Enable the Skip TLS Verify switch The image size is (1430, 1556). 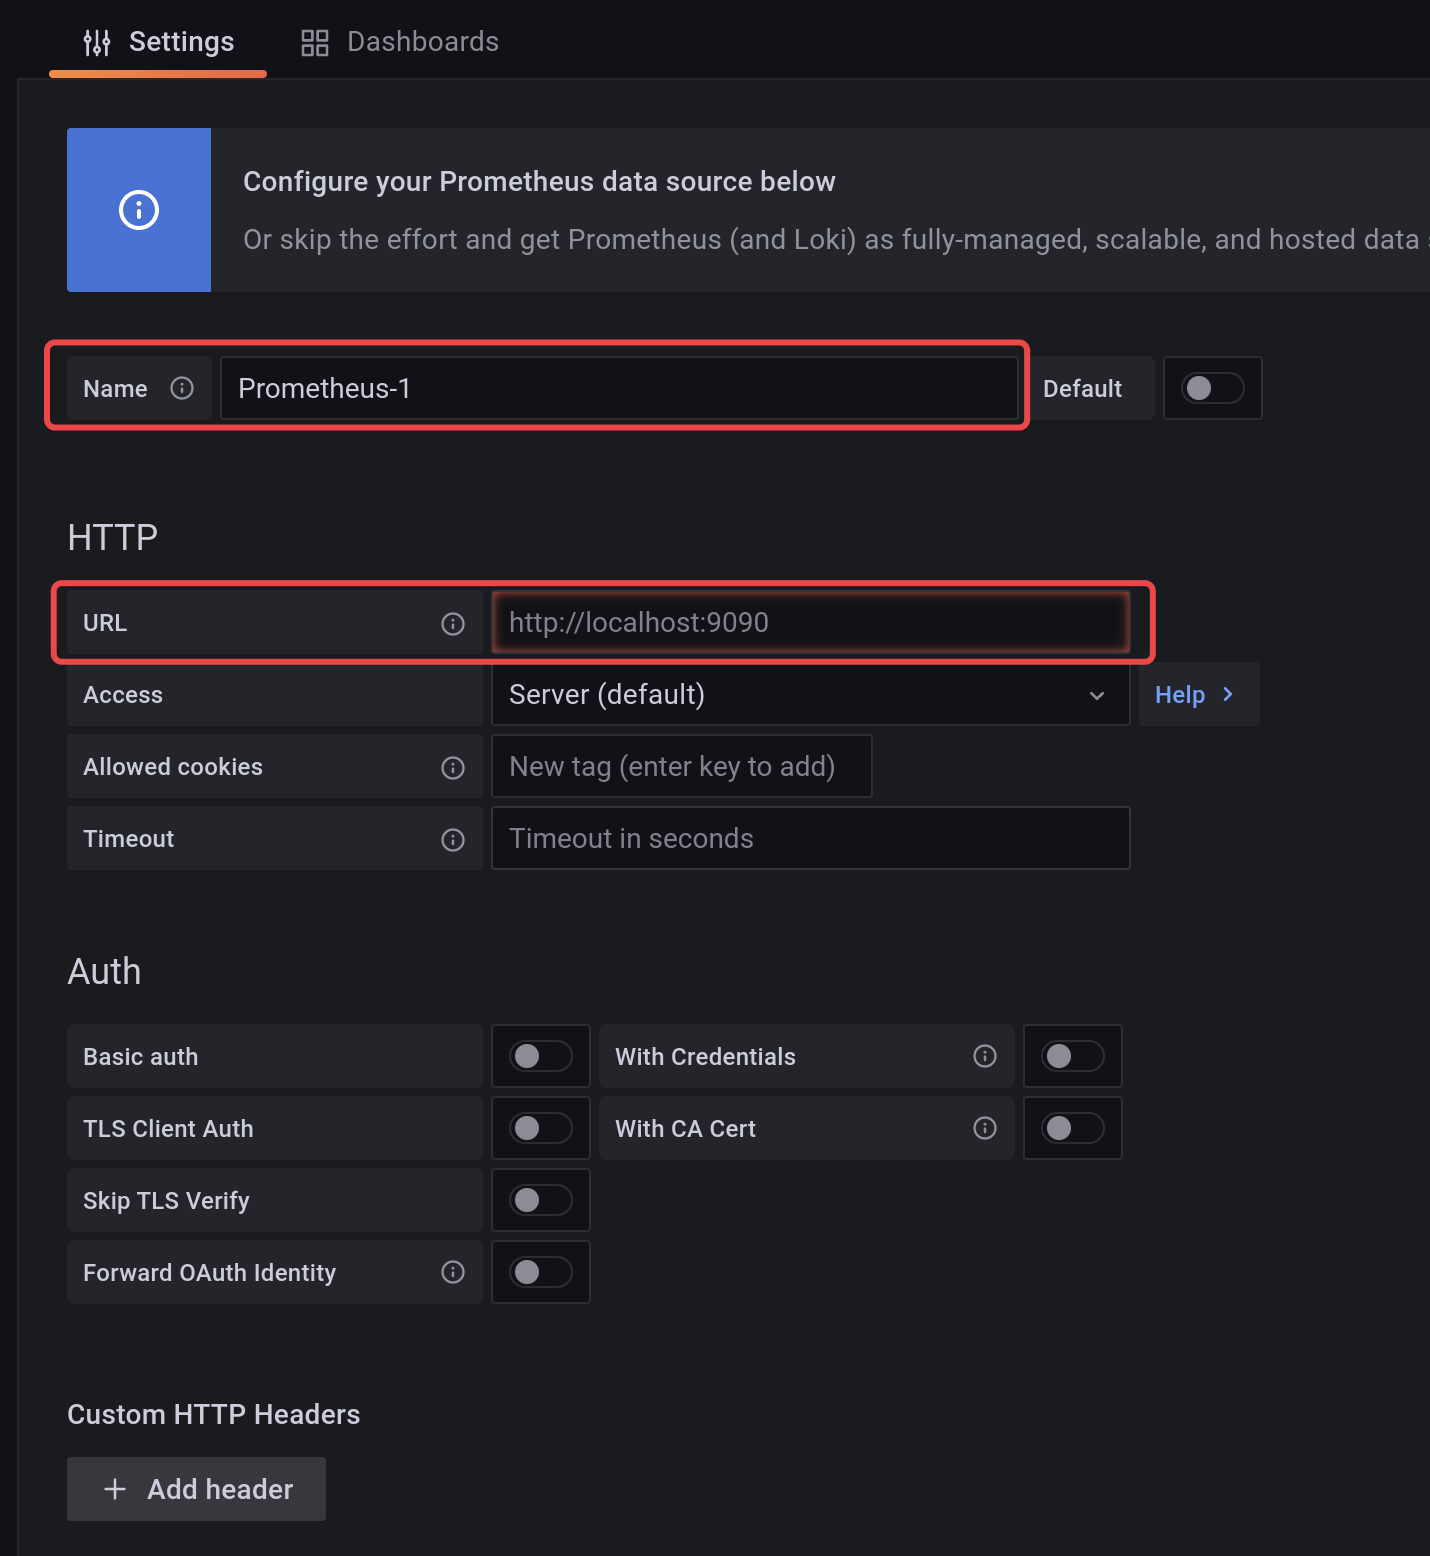click(x=541, y=1200)
